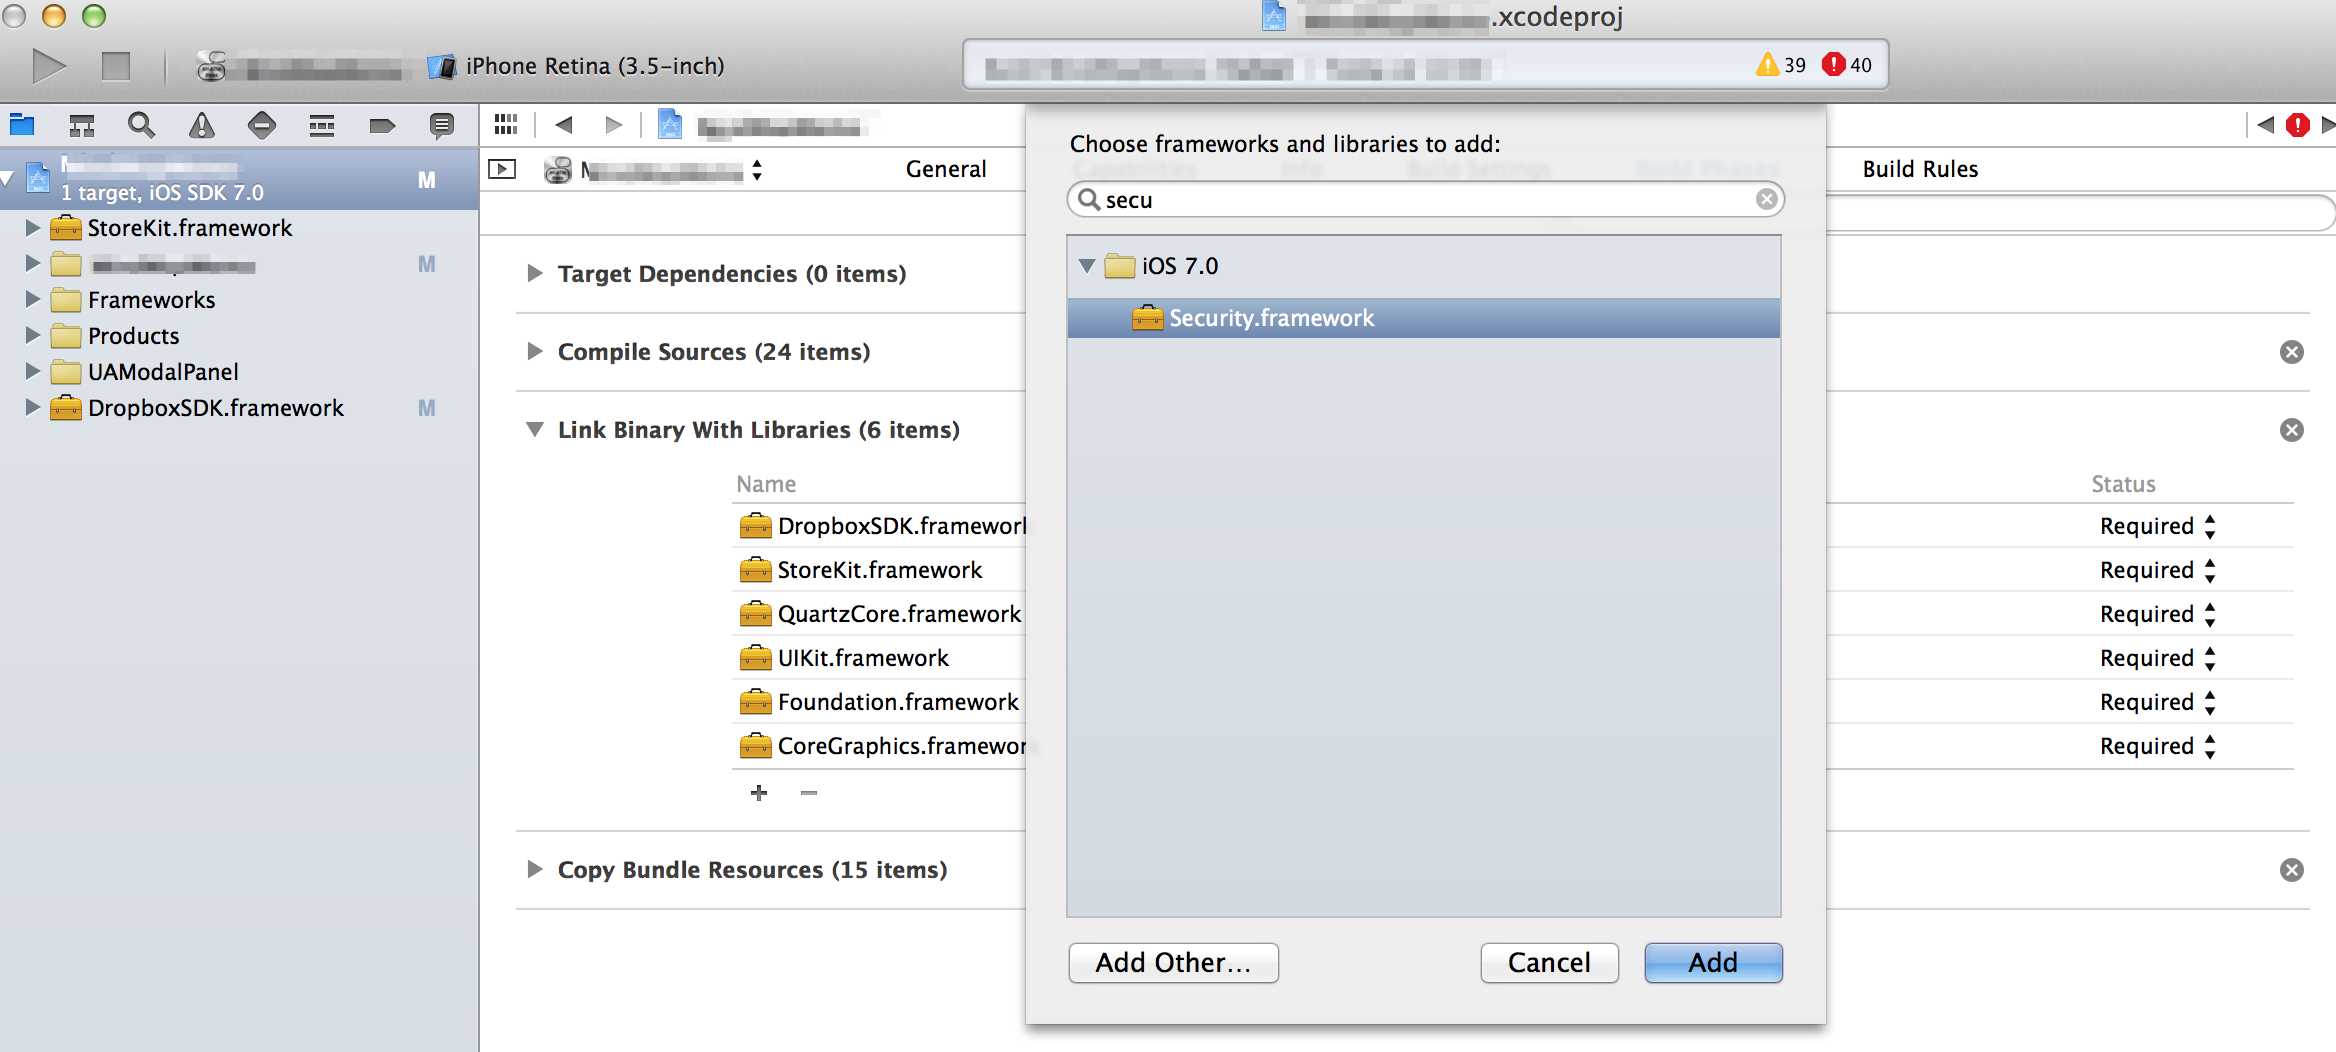Image resolution: width=2336 pixels, height=1052 pixels.
Task: Expand the UAModalPanel group
Action: 33,371
